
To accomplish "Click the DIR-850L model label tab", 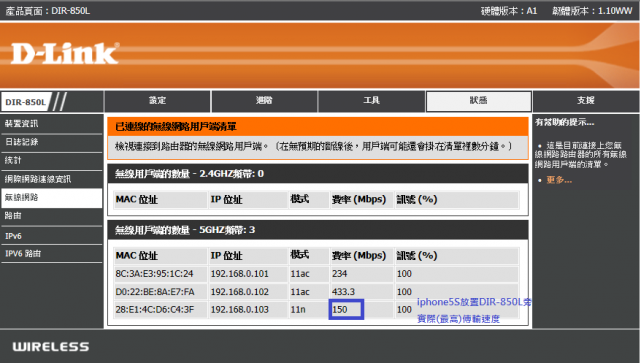I will tap(26, 102).
